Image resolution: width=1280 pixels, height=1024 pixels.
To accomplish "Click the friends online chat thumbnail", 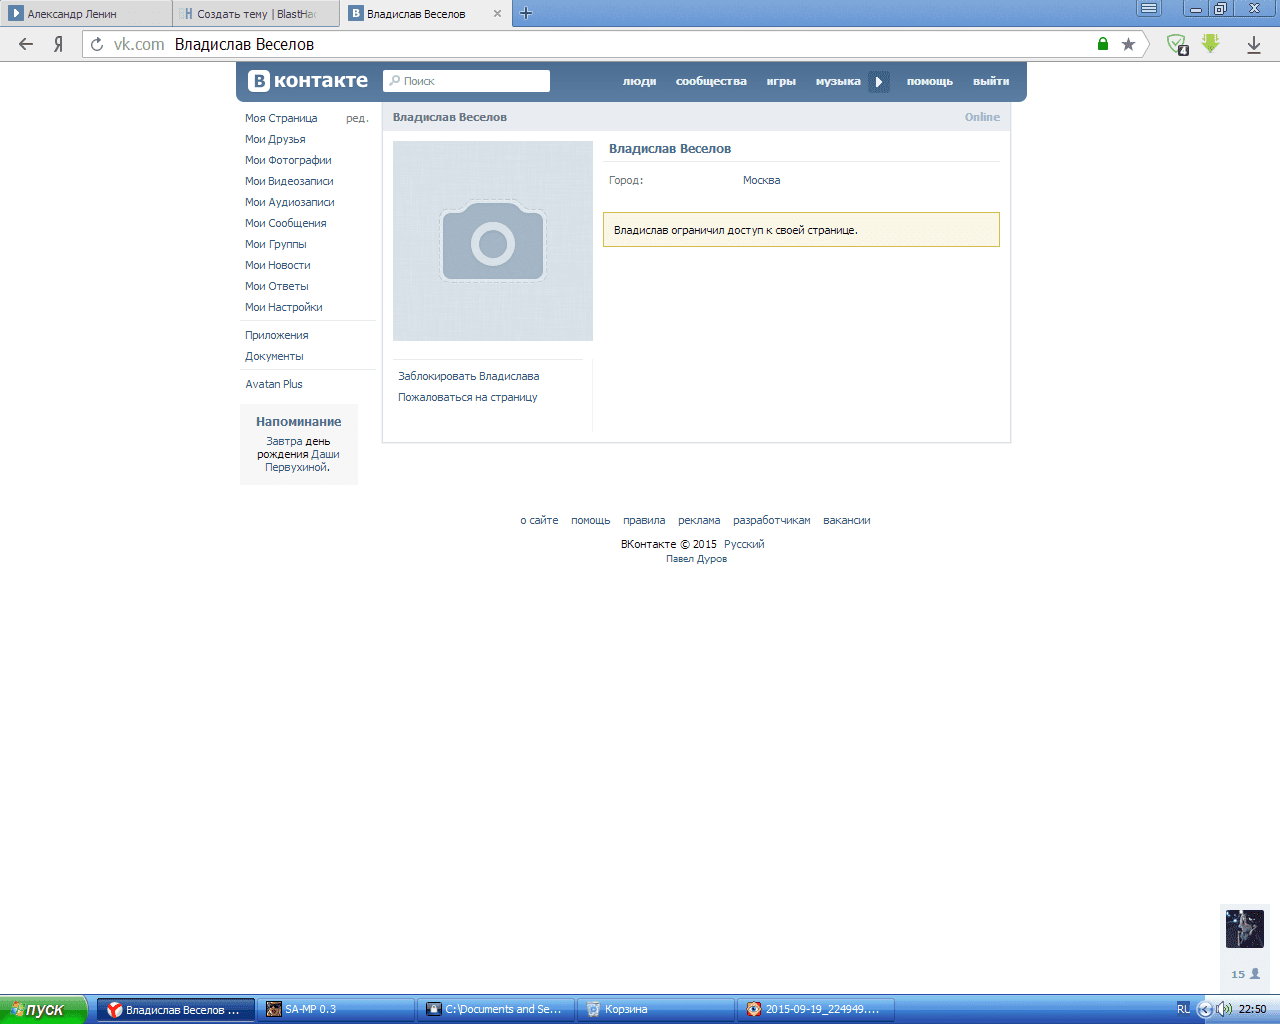I will pyautogui.click(x=1244, y=929).
